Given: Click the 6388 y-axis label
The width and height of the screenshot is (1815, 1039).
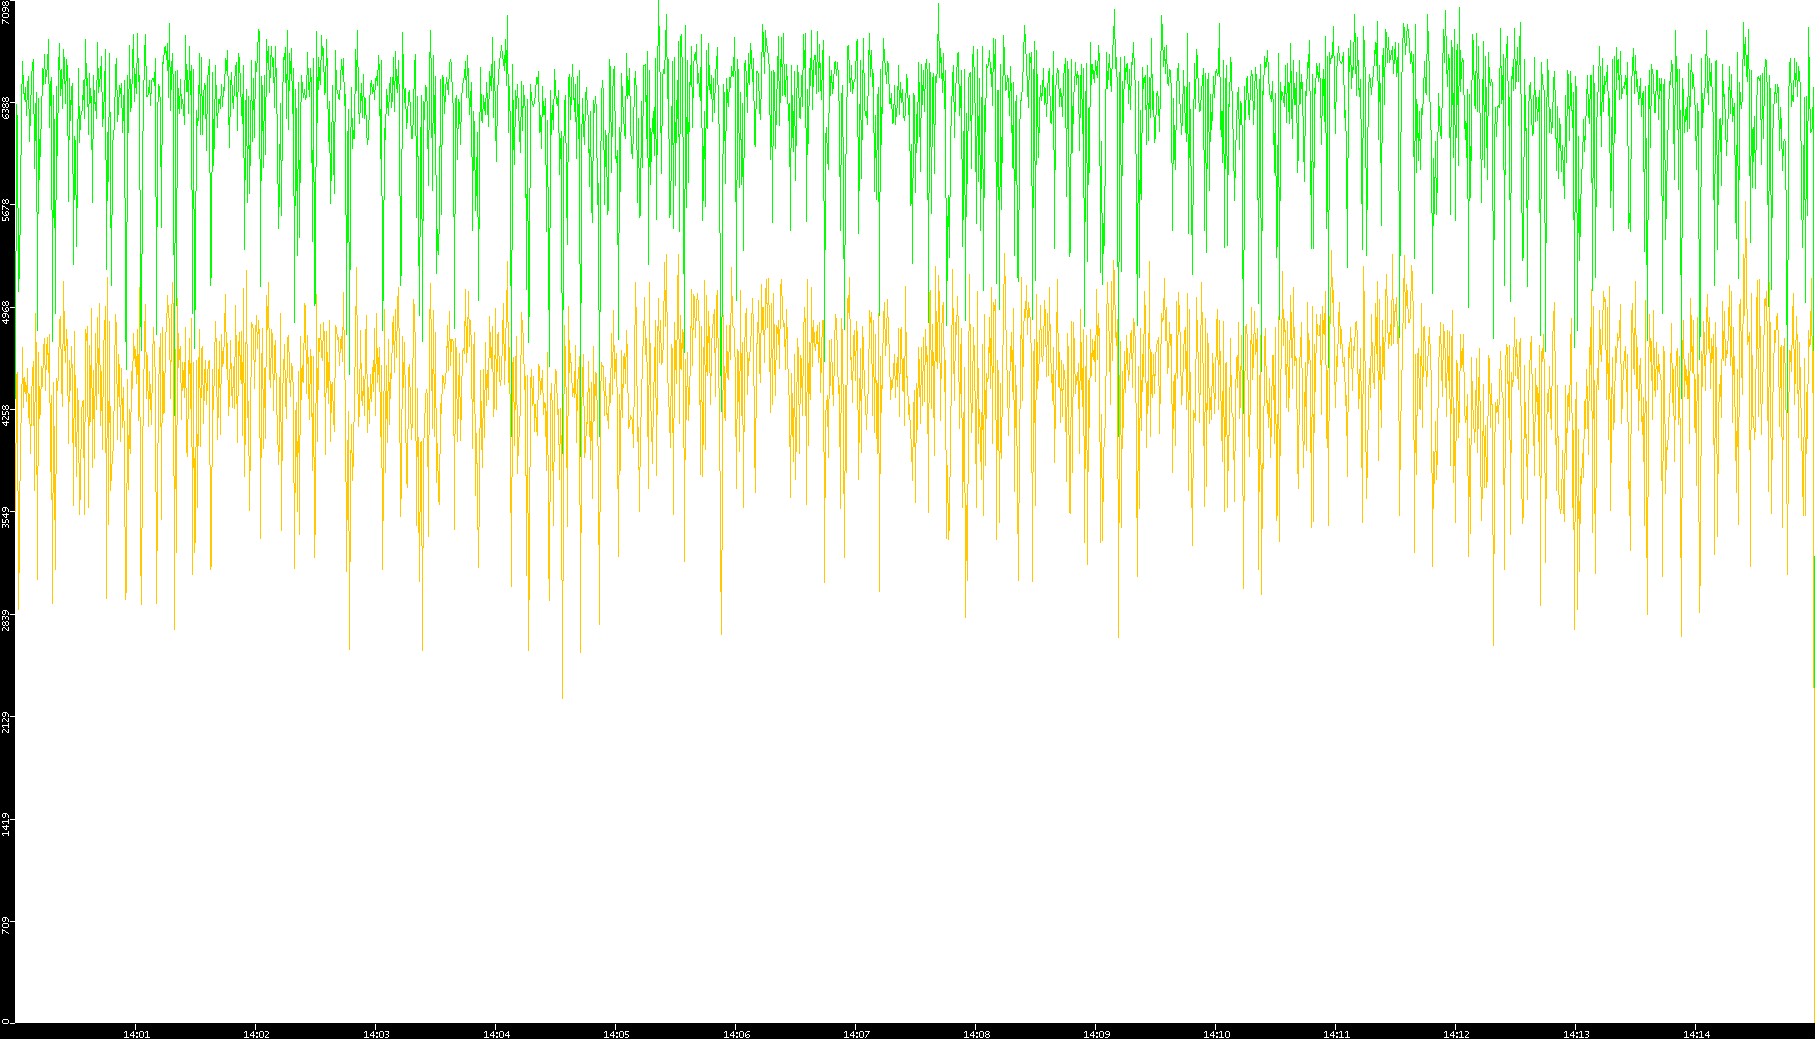Looking at the screenshot, I should pyautogui.click(x=6, y=108).
